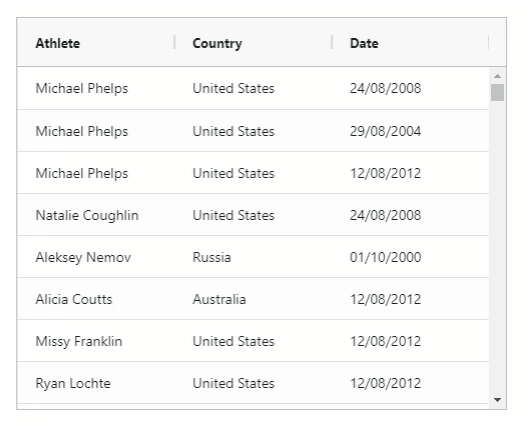524x427 pixels.
Task: Sort by the Date column header
Action: (364, 43)
